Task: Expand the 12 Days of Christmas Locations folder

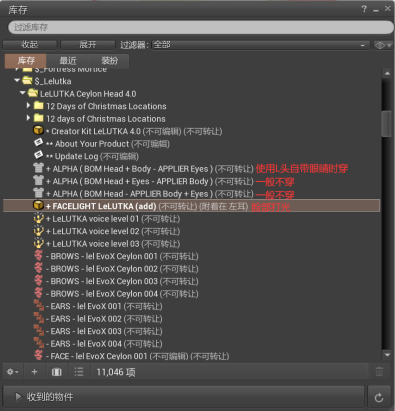Action: pyautogui.click(x=28, y=105)
